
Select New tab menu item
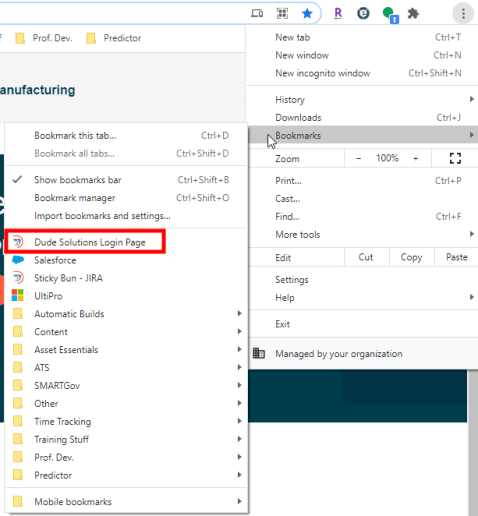point(363,37)
